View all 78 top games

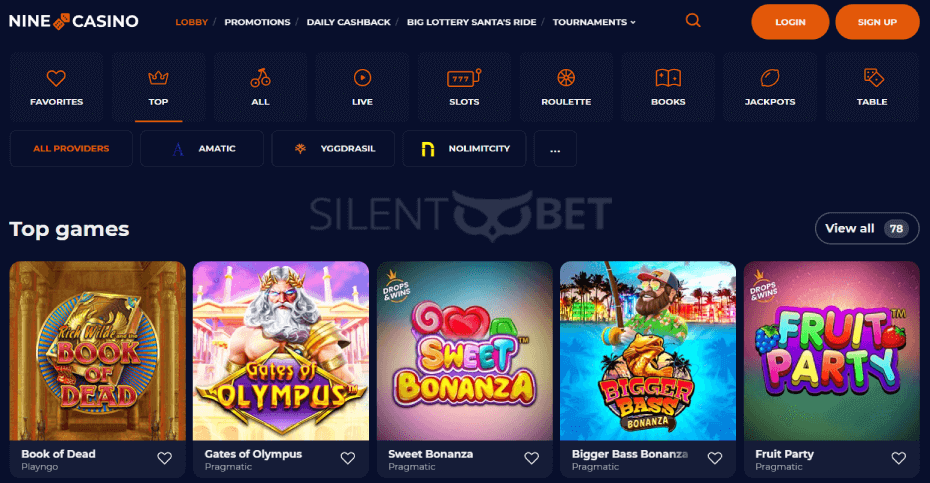click(867, 228)
